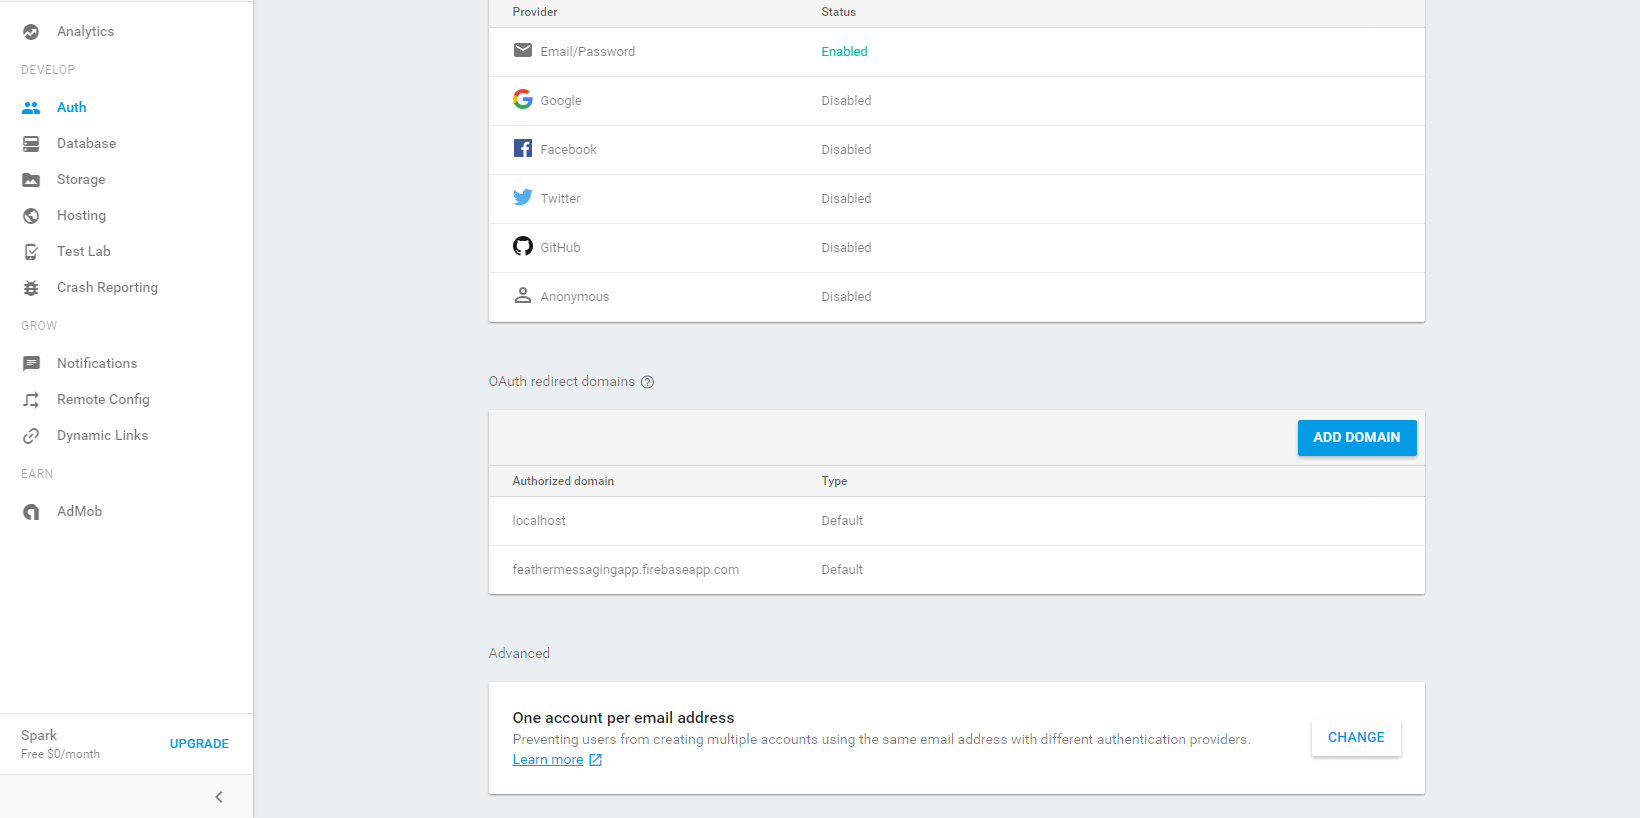
Task: Follow the Learn more link
Action: pyautogui.click(x=548, y=760)
